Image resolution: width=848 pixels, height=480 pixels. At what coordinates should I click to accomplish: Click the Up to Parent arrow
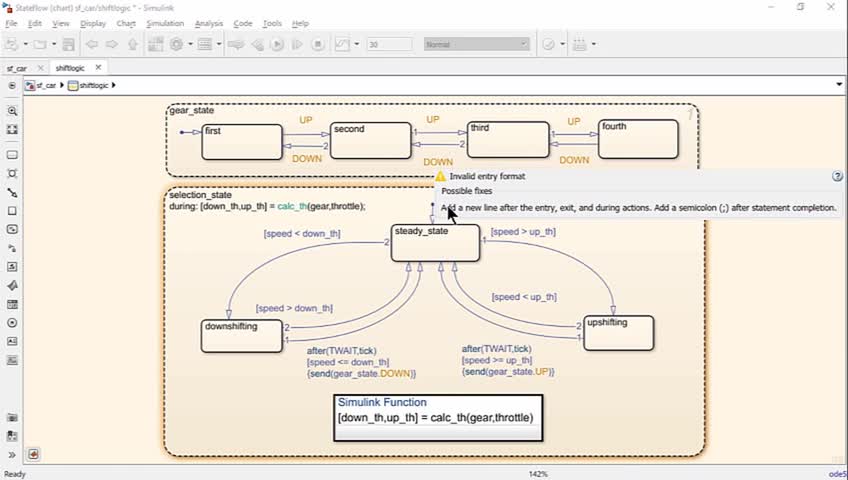click(132, 44)
